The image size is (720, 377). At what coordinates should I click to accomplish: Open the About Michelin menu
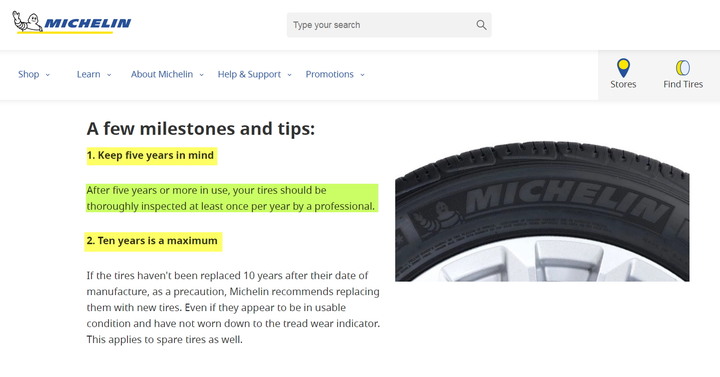point(162,74)
